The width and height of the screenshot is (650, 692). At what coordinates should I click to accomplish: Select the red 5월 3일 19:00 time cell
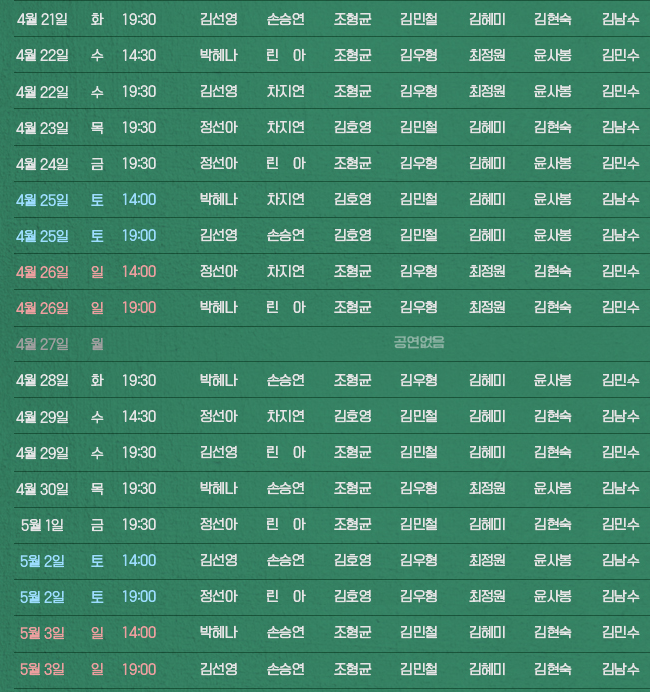pos(139,668)
